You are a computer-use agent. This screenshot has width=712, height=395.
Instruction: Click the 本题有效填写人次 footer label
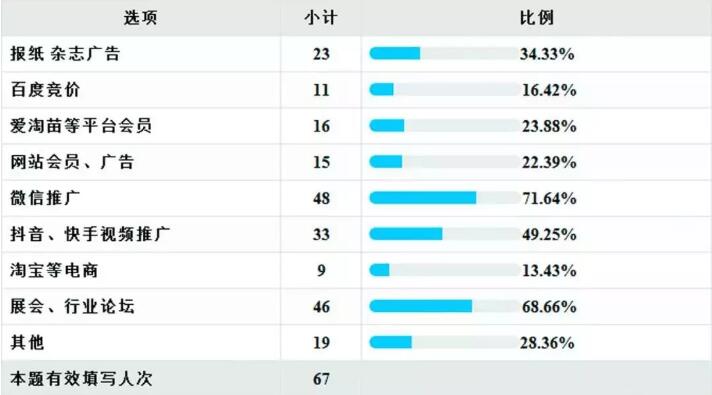pos(81,379)
